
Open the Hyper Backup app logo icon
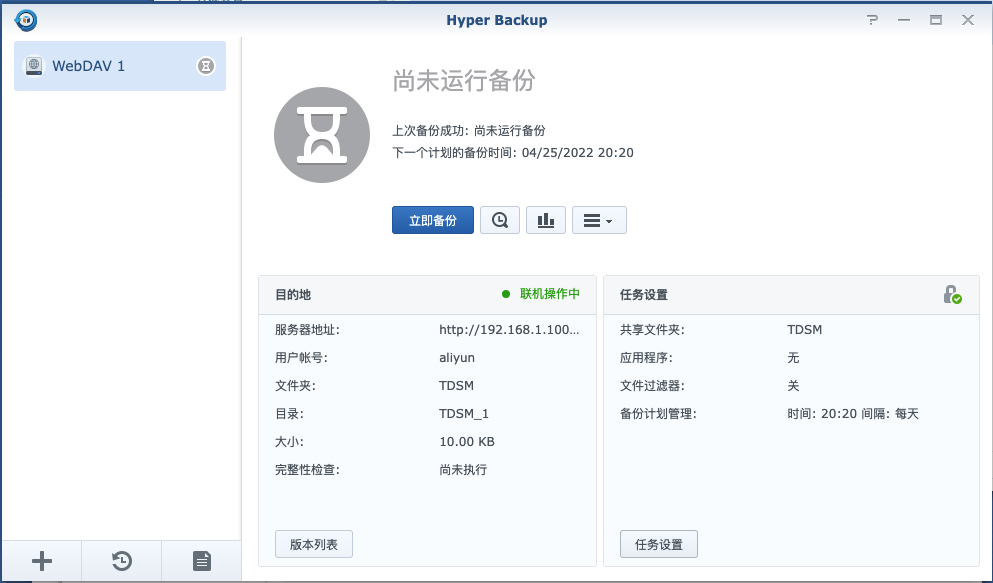pos(26,20)
